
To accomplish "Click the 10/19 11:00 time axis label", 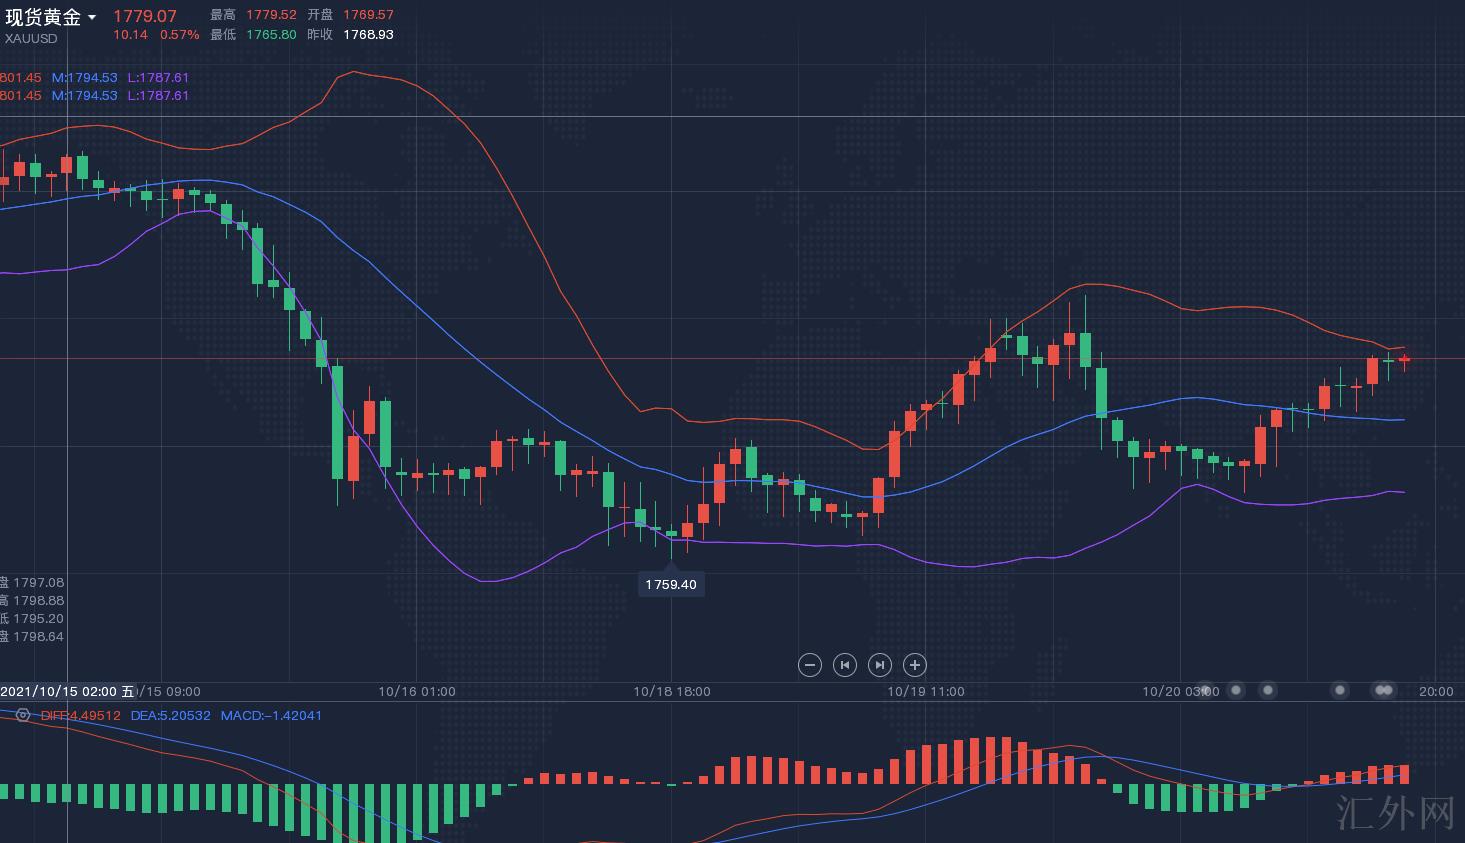I will tap(926, 691).
